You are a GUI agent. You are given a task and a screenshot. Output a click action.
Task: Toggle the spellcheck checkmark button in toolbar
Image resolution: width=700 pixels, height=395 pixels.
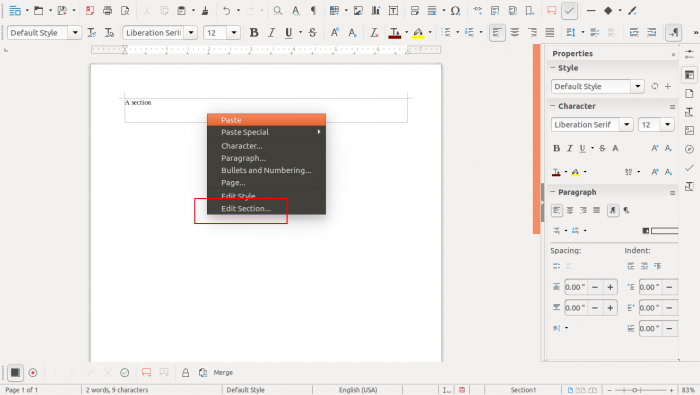tap(569, 11)
